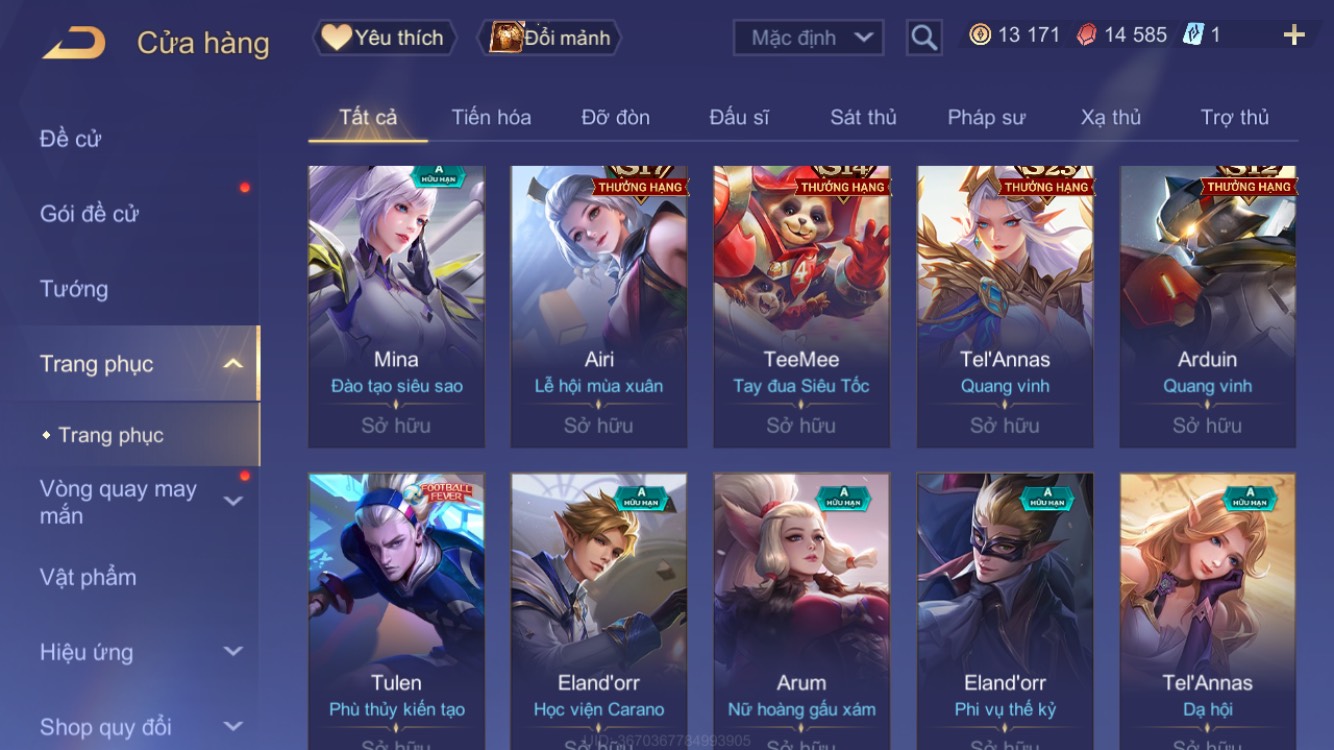Open Gói đề cử in sidebar
Viewport: 1334px width, 750px height.
point(89,213)
